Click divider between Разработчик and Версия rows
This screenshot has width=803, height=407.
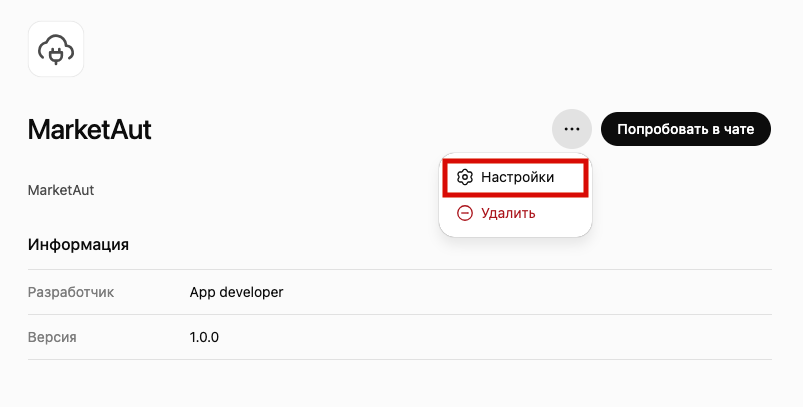[x=399, y=314]
